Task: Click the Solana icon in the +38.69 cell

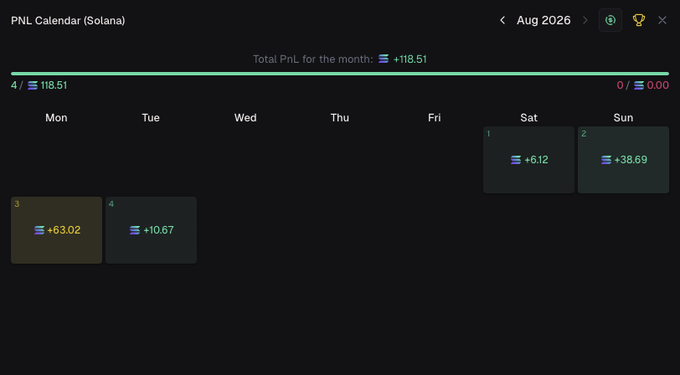Action: point(606,160)
